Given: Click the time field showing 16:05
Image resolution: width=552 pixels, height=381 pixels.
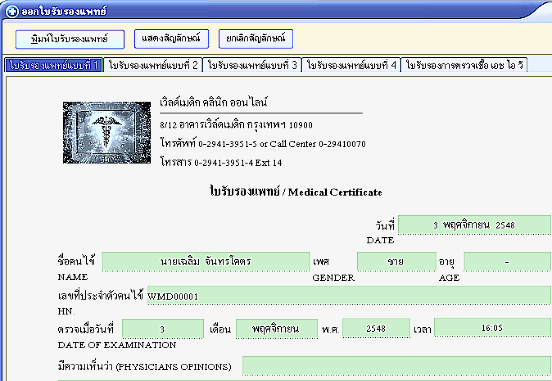Looking at the screenshot, I should [492, 328].
